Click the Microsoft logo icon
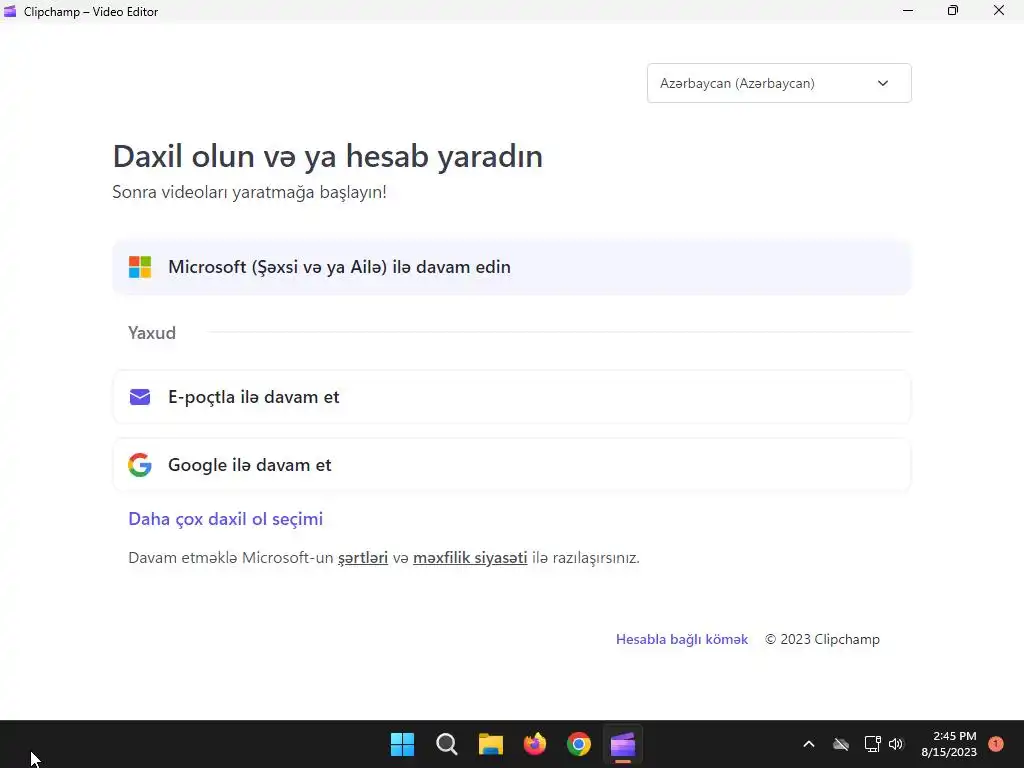The image size is (1024, 768). (140, 267)
